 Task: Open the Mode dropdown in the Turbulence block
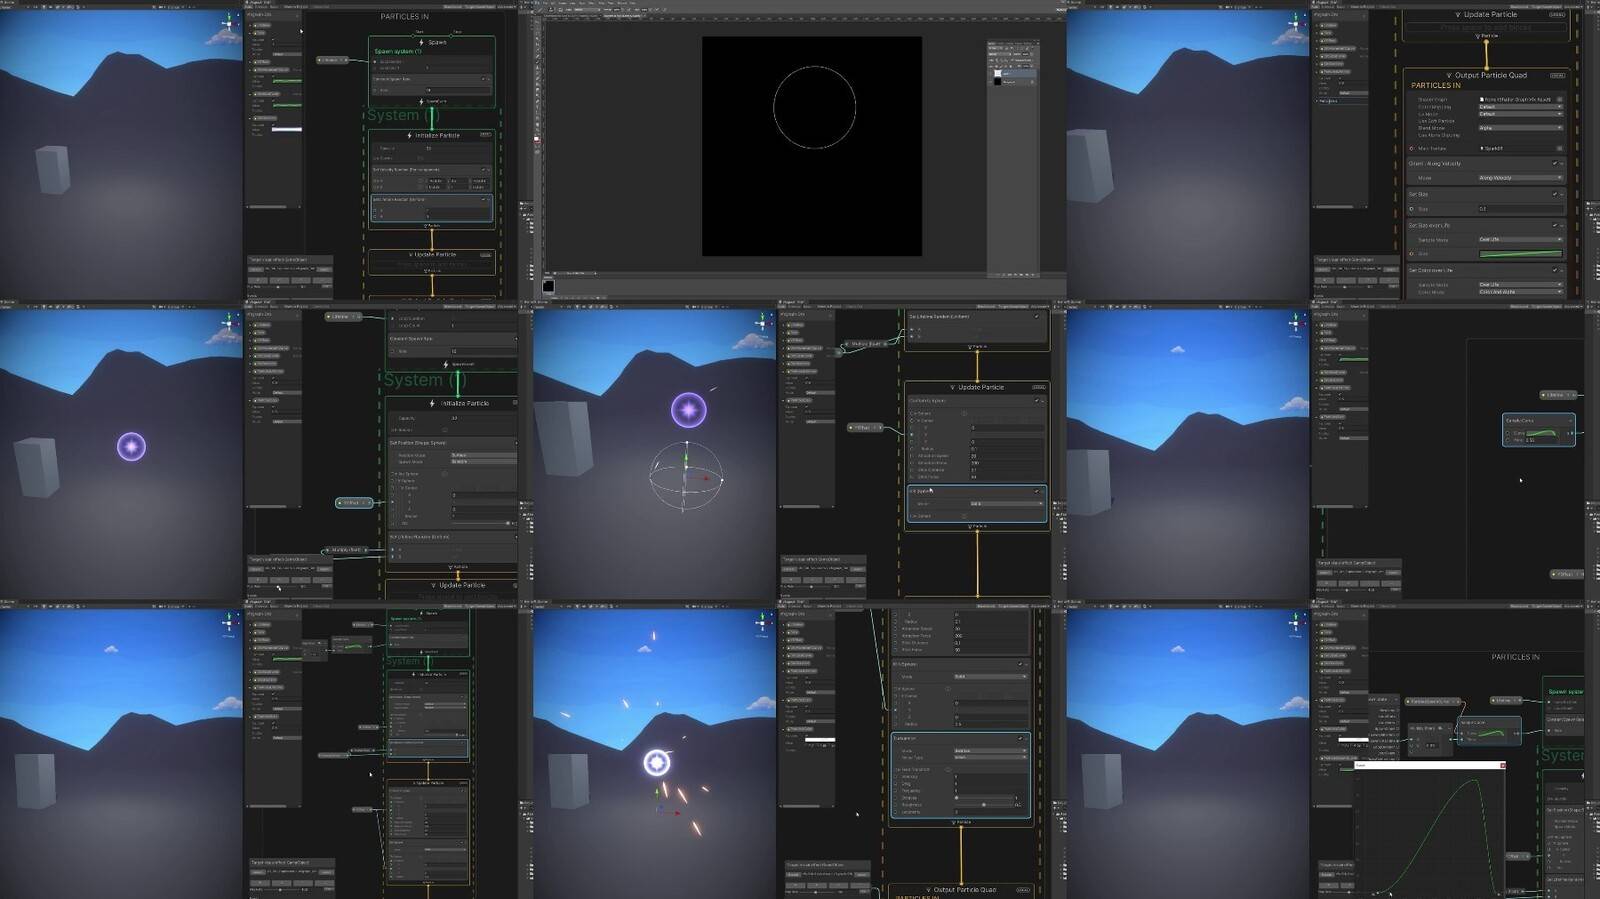click(x=990, y=750)
